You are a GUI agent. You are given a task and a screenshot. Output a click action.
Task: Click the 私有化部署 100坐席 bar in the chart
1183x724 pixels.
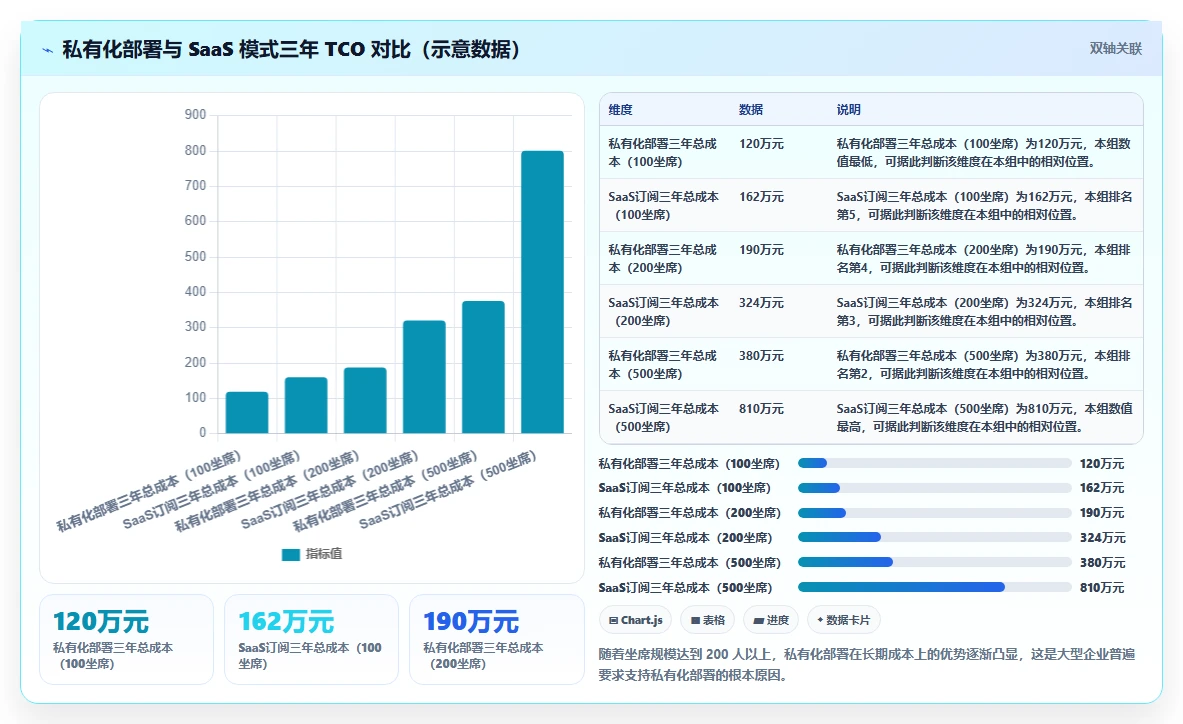pos(247,413)
